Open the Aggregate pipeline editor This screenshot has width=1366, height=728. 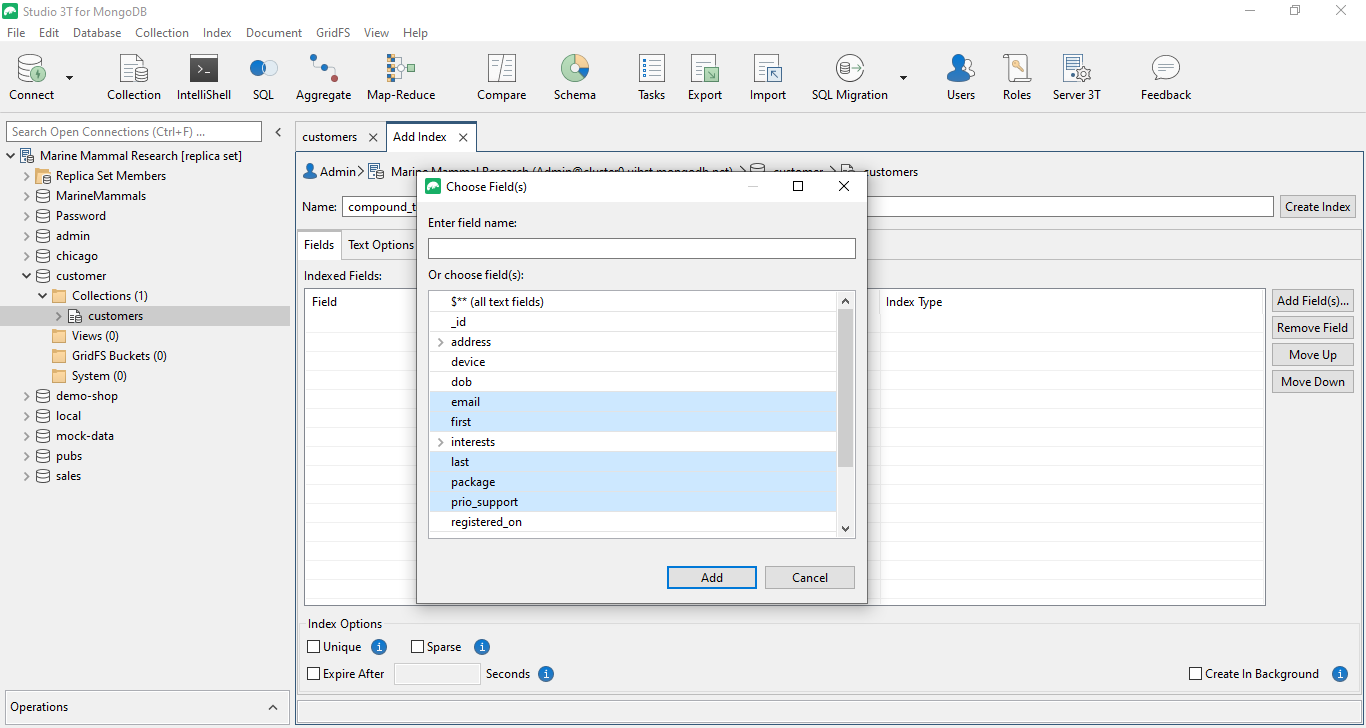pos(323,75)
